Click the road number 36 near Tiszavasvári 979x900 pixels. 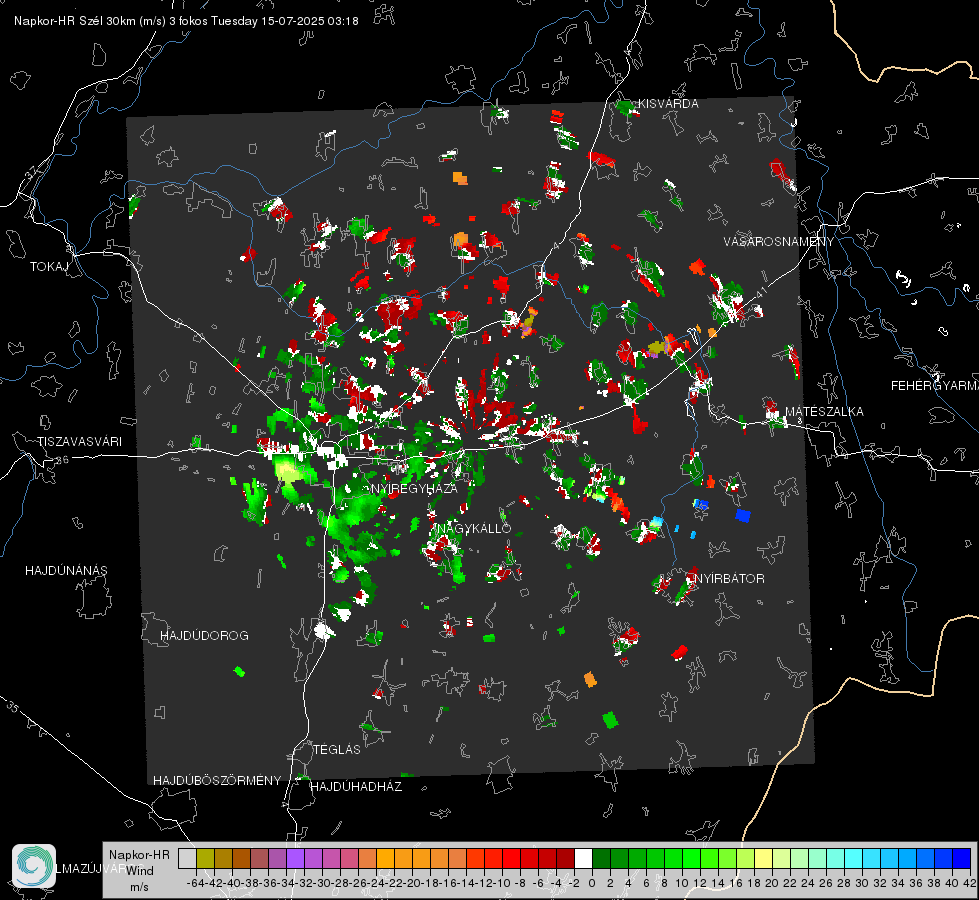(62, 460)
